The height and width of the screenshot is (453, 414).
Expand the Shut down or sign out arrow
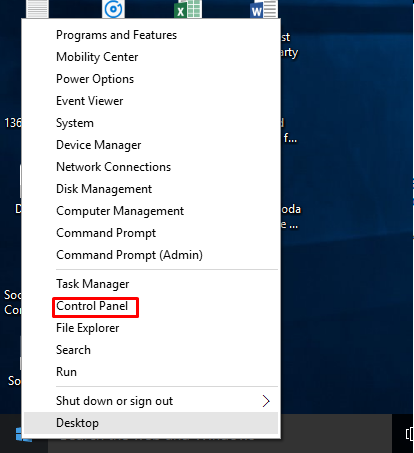click(x=266, y=401)
